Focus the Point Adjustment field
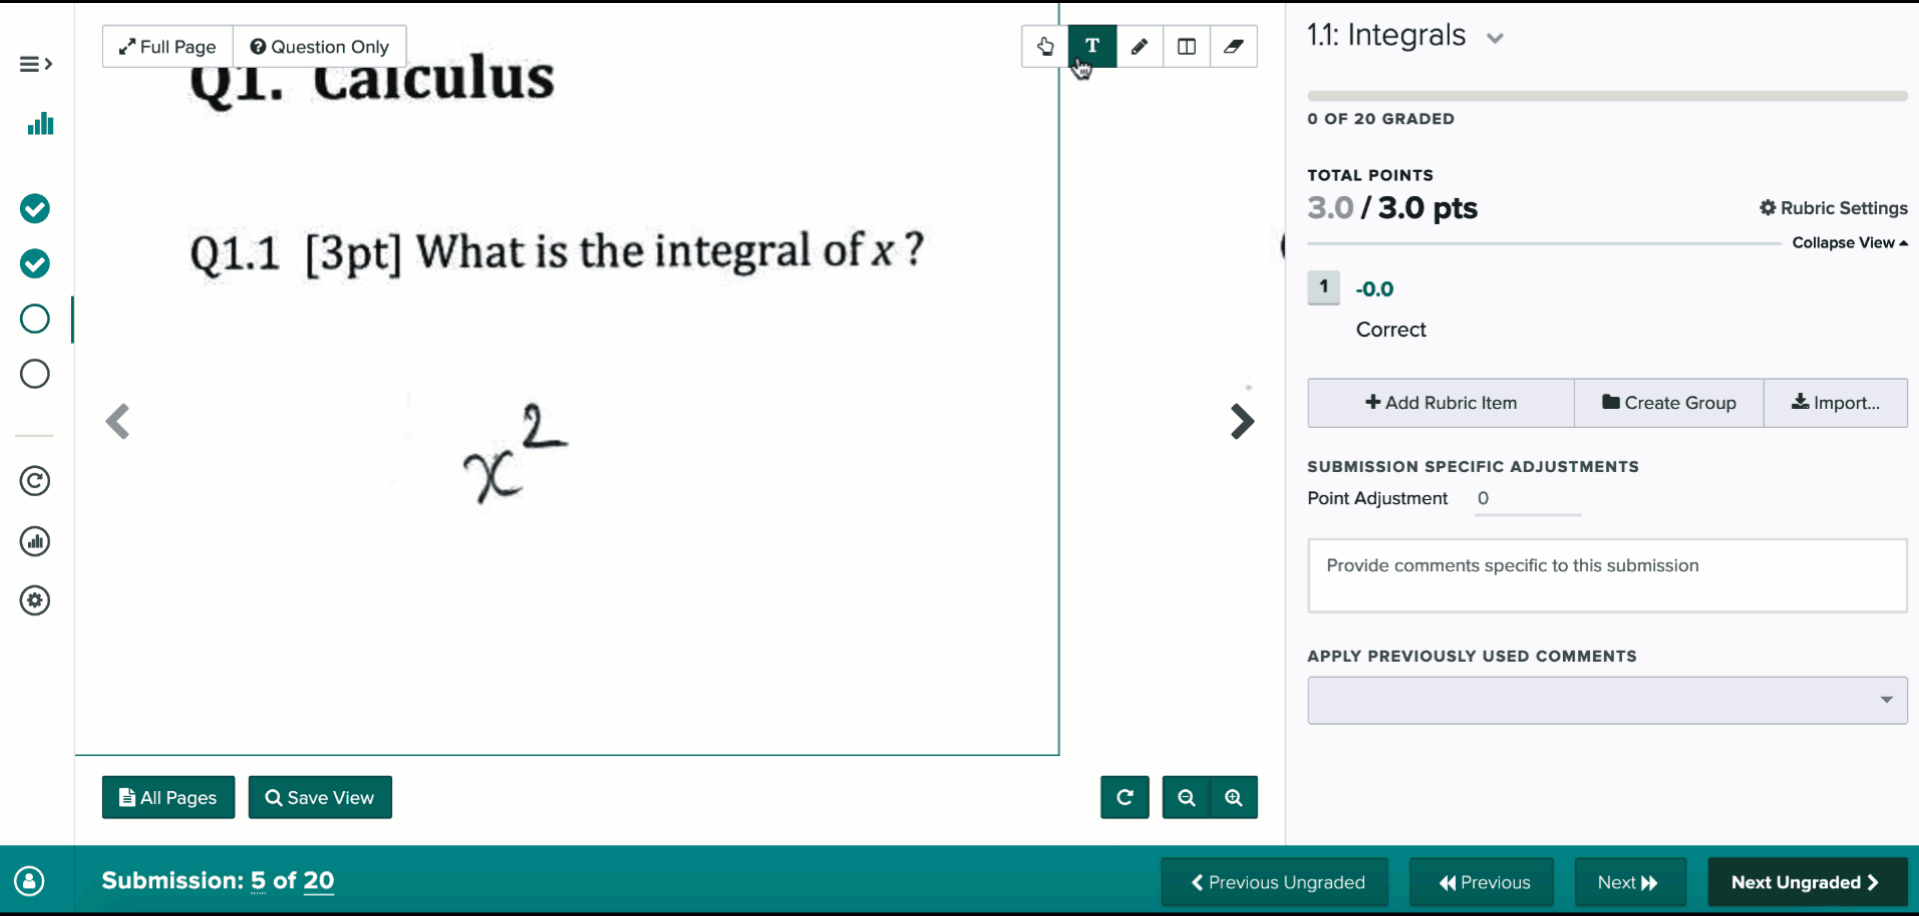This screenshot has height=916, width=1919. pyautogui.click(x=1527, y=498)
